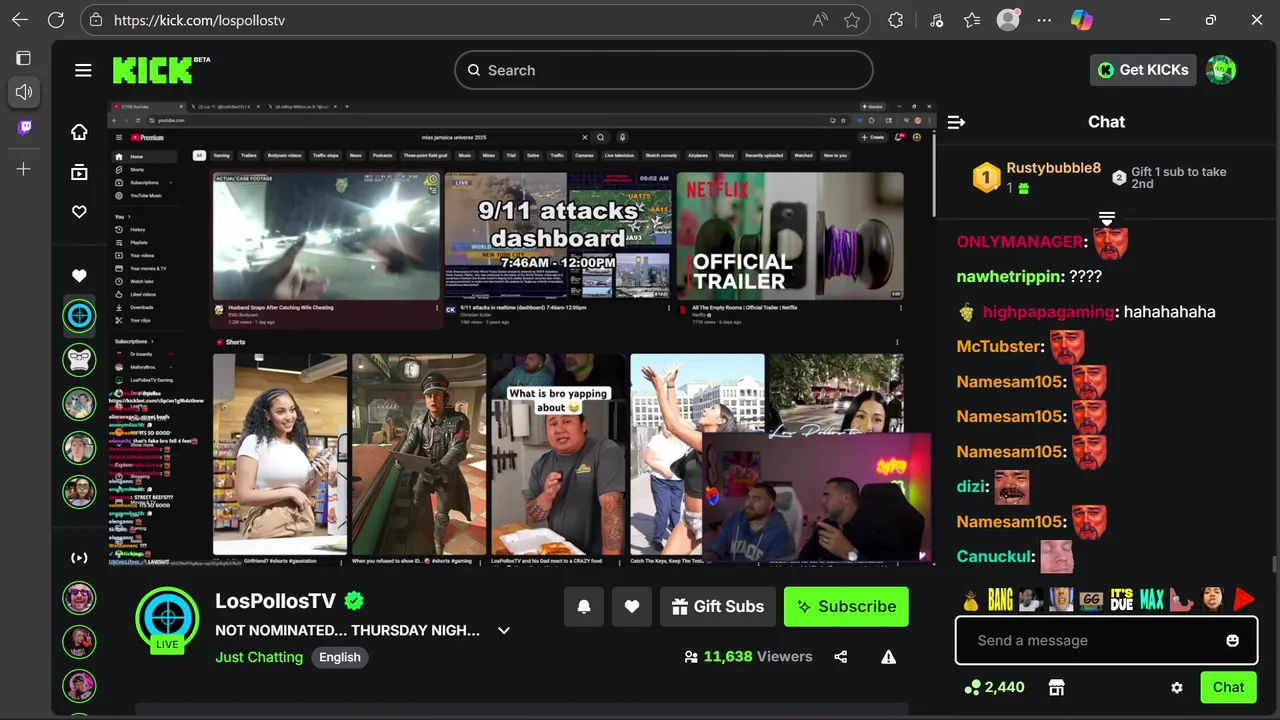Switch to the Twitch vertical tab
Screen dimensions: 1280x720
tap(24, 127)
